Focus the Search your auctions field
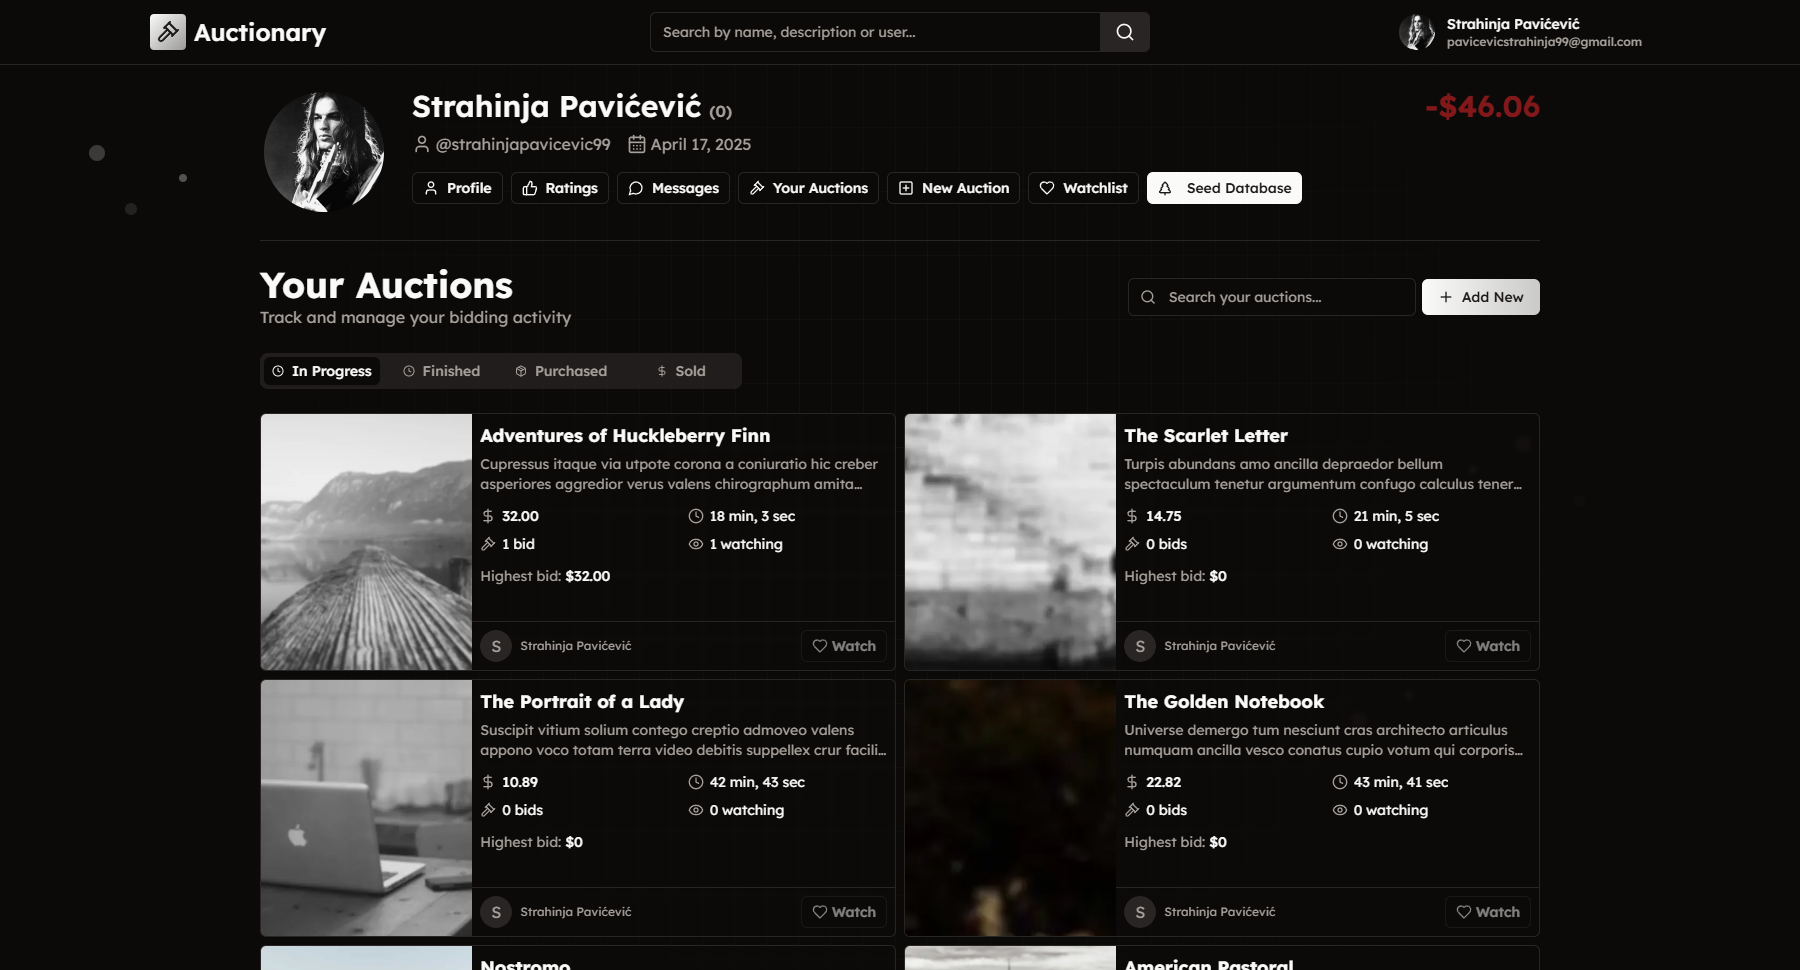1800x970 pixels. [1272, 297]
